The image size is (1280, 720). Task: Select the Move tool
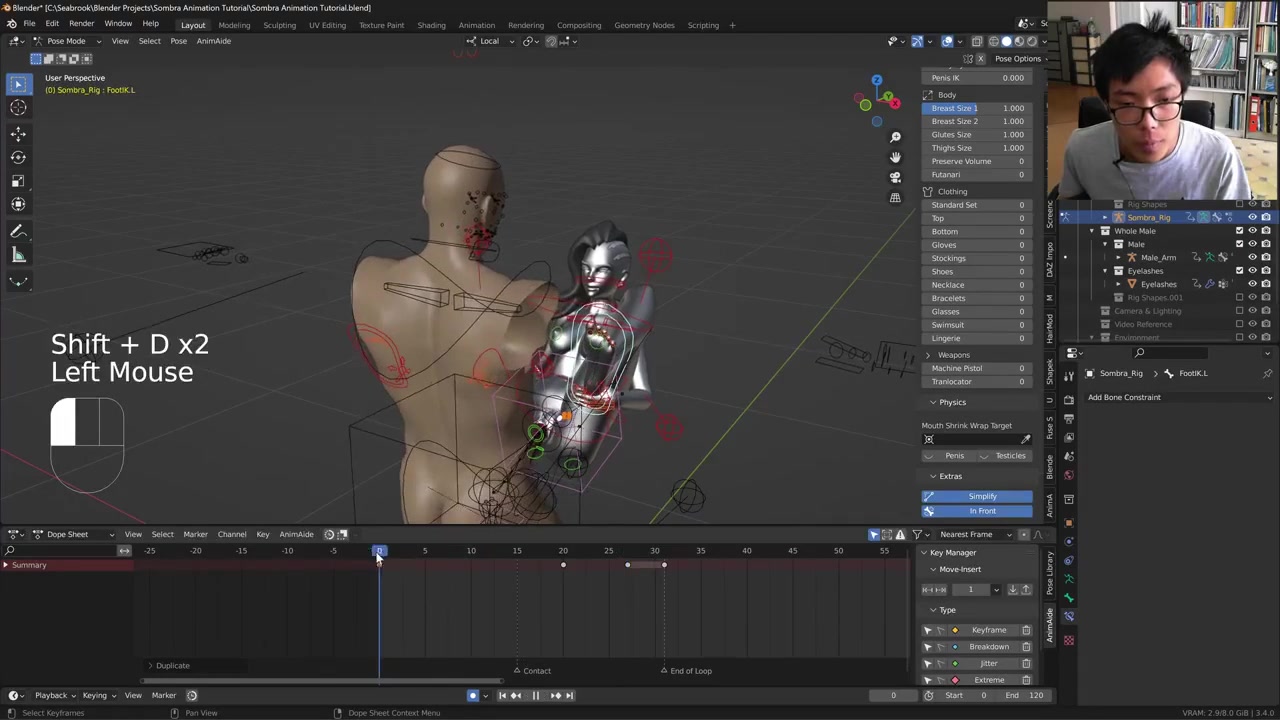[18, 134]
